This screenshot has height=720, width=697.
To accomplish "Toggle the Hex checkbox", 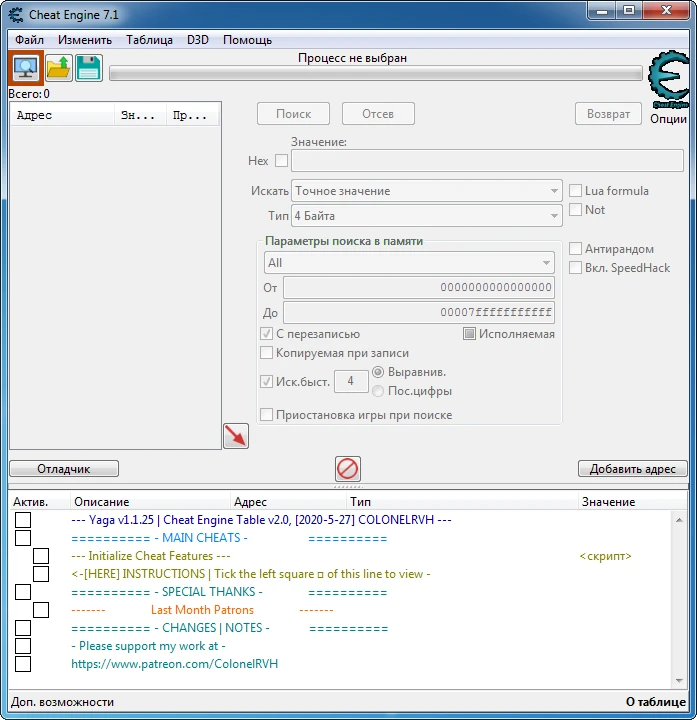I will coord(281,161).
